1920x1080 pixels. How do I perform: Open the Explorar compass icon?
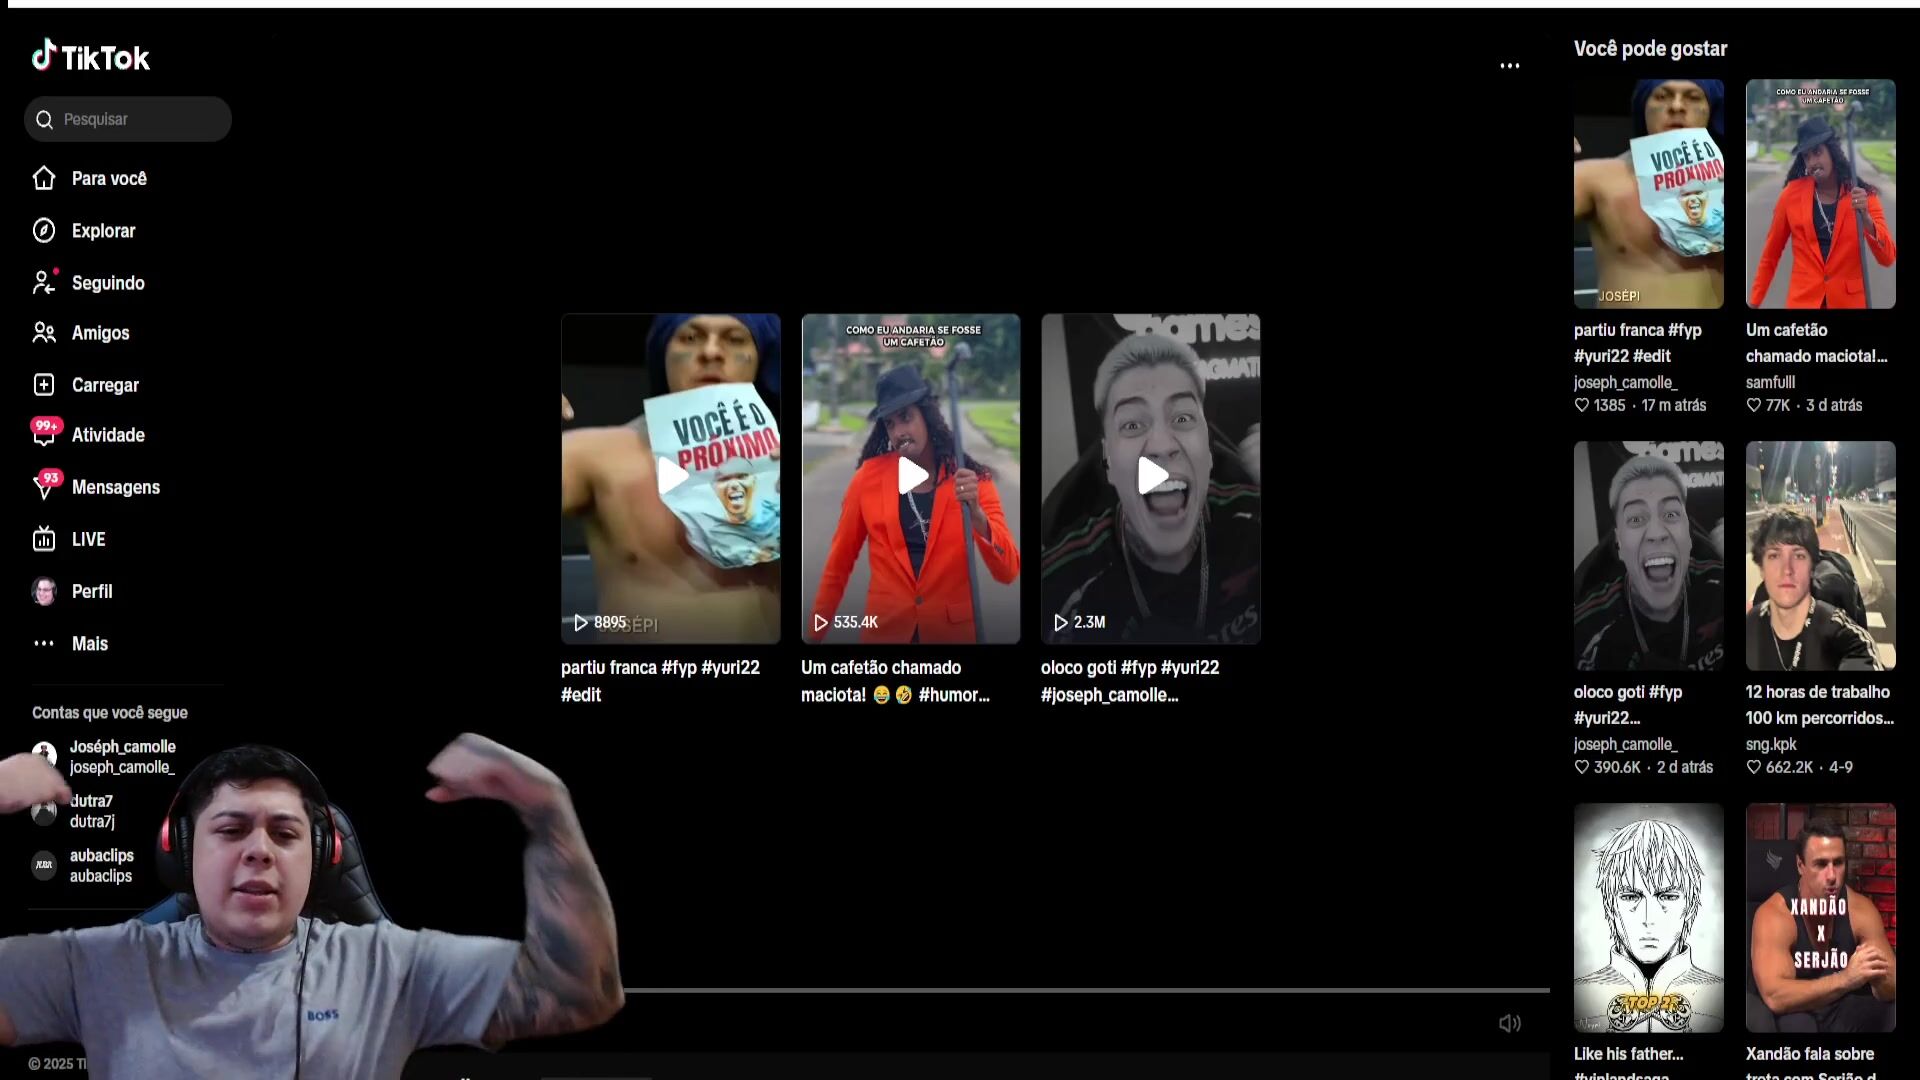(44, 230)
